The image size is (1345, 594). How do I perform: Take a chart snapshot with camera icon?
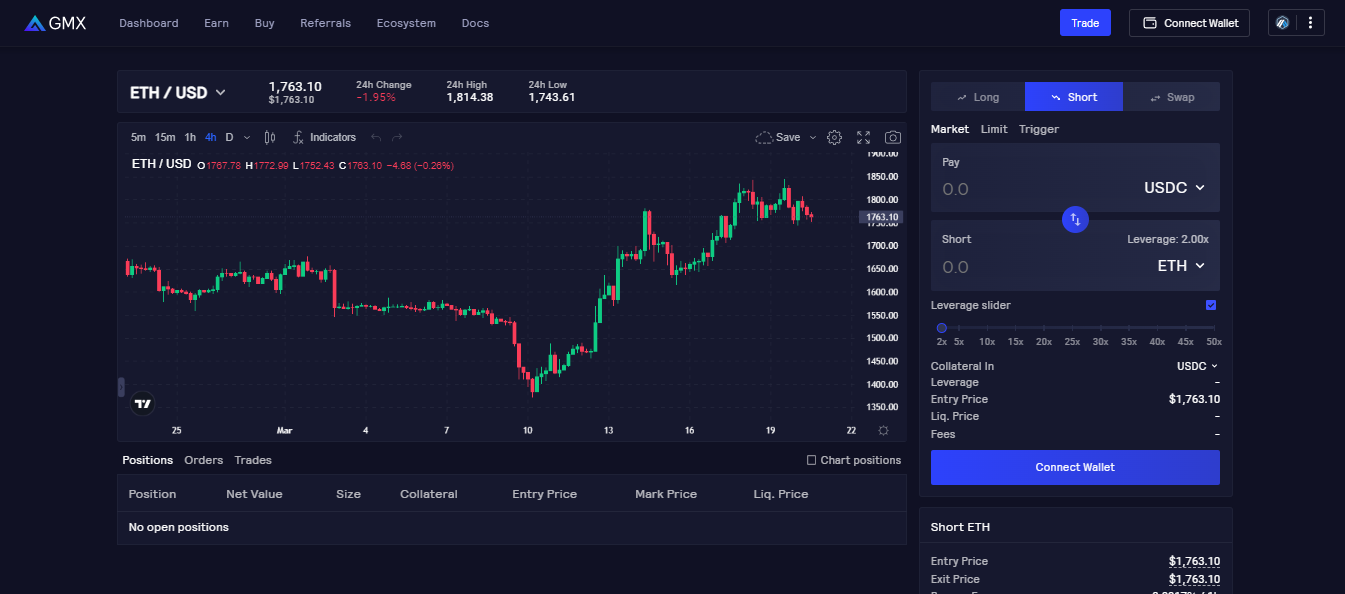(892, 137)
